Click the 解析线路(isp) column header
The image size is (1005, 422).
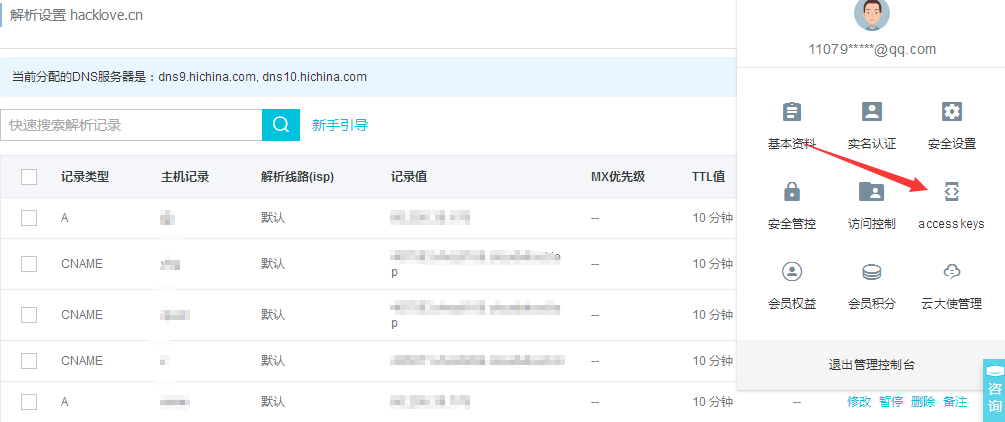(297, 177)
